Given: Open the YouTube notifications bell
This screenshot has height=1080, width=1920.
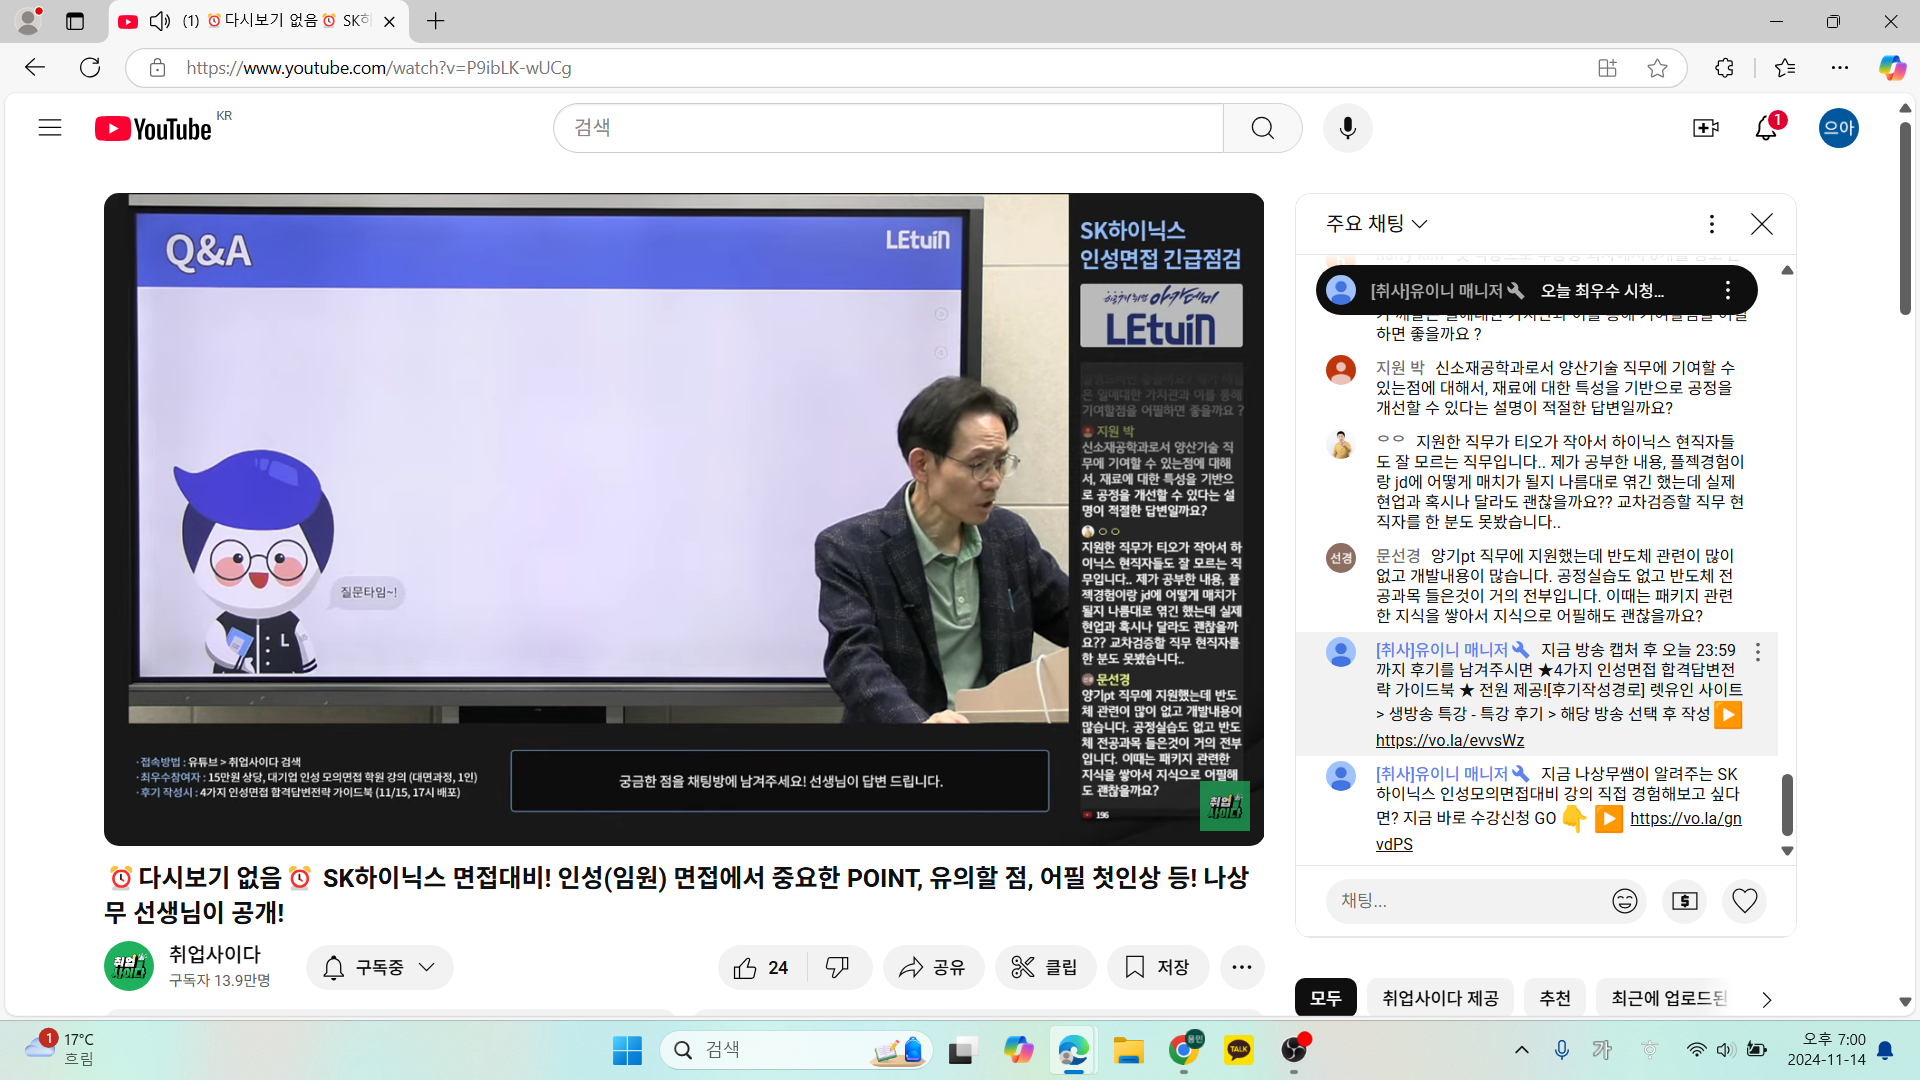Looking at the screenshot, I should [1766, 128].
